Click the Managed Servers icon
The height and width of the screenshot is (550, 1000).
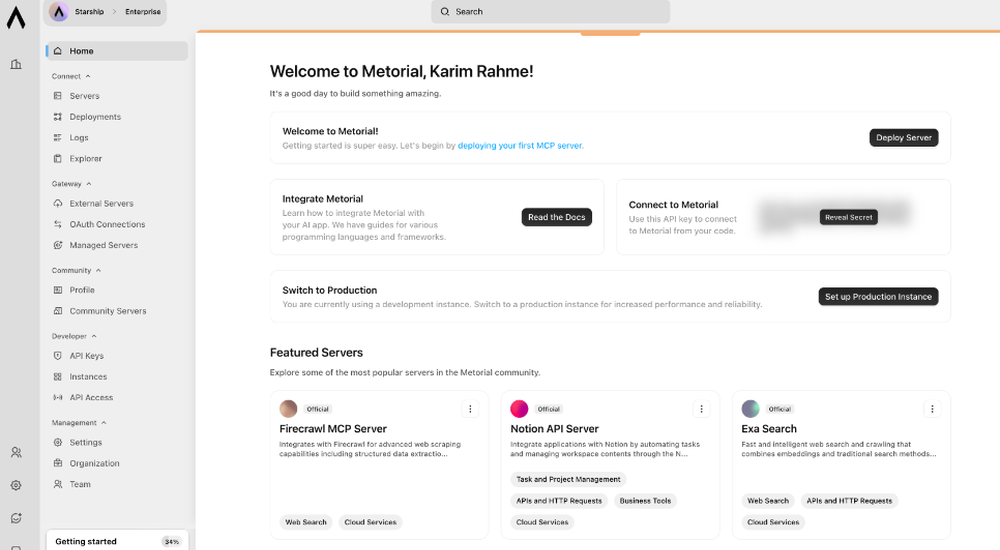click(58, 245)
